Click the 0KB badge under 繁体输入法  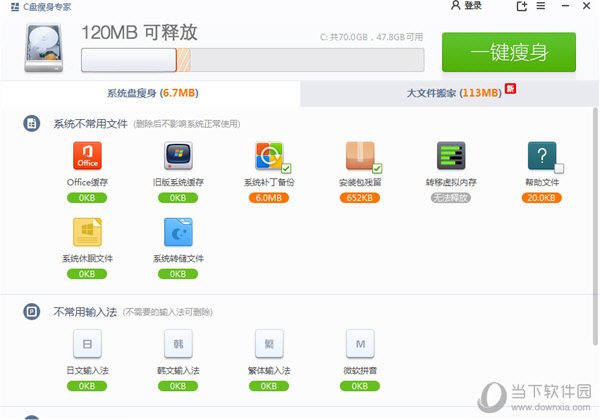[269, 386]
